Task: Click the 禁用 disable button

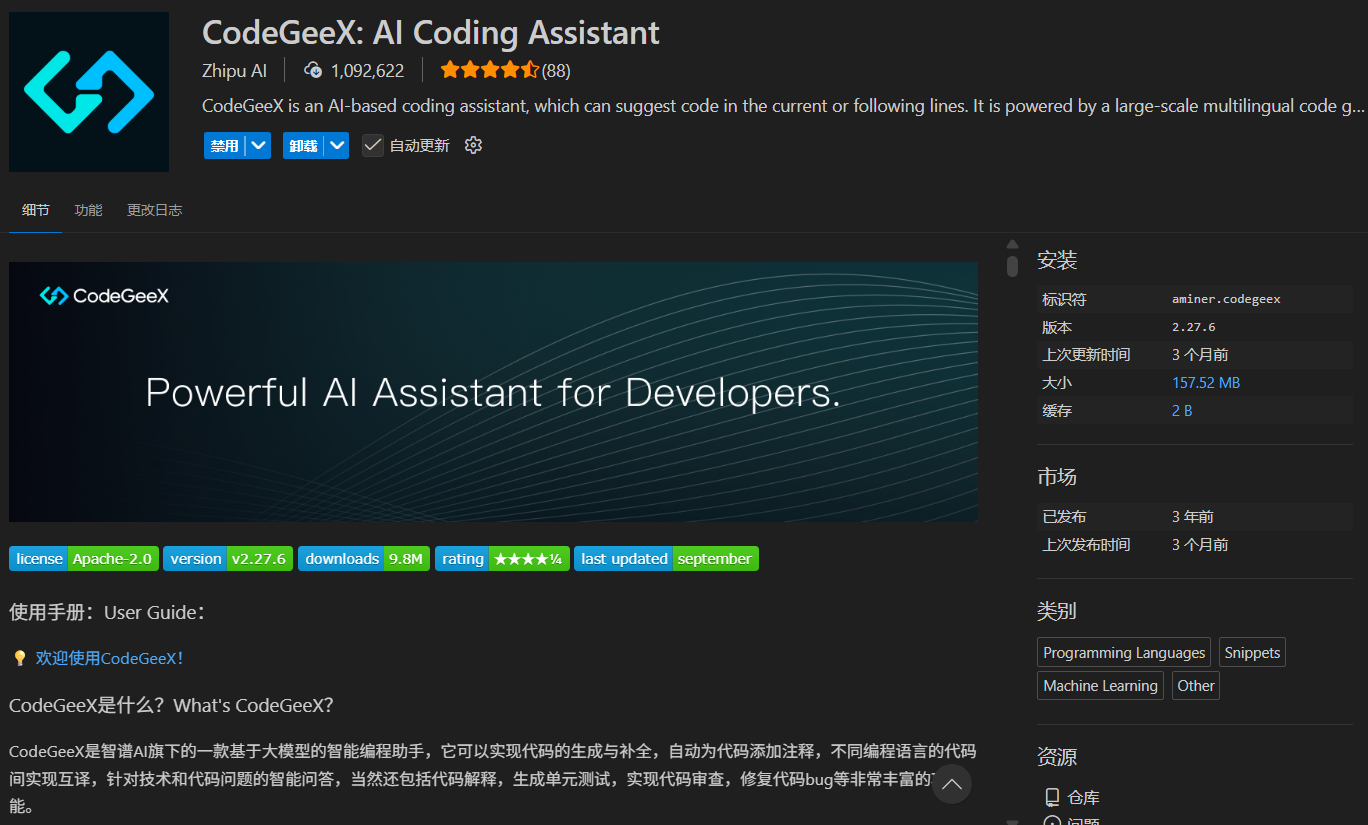Action: point(224,146)
